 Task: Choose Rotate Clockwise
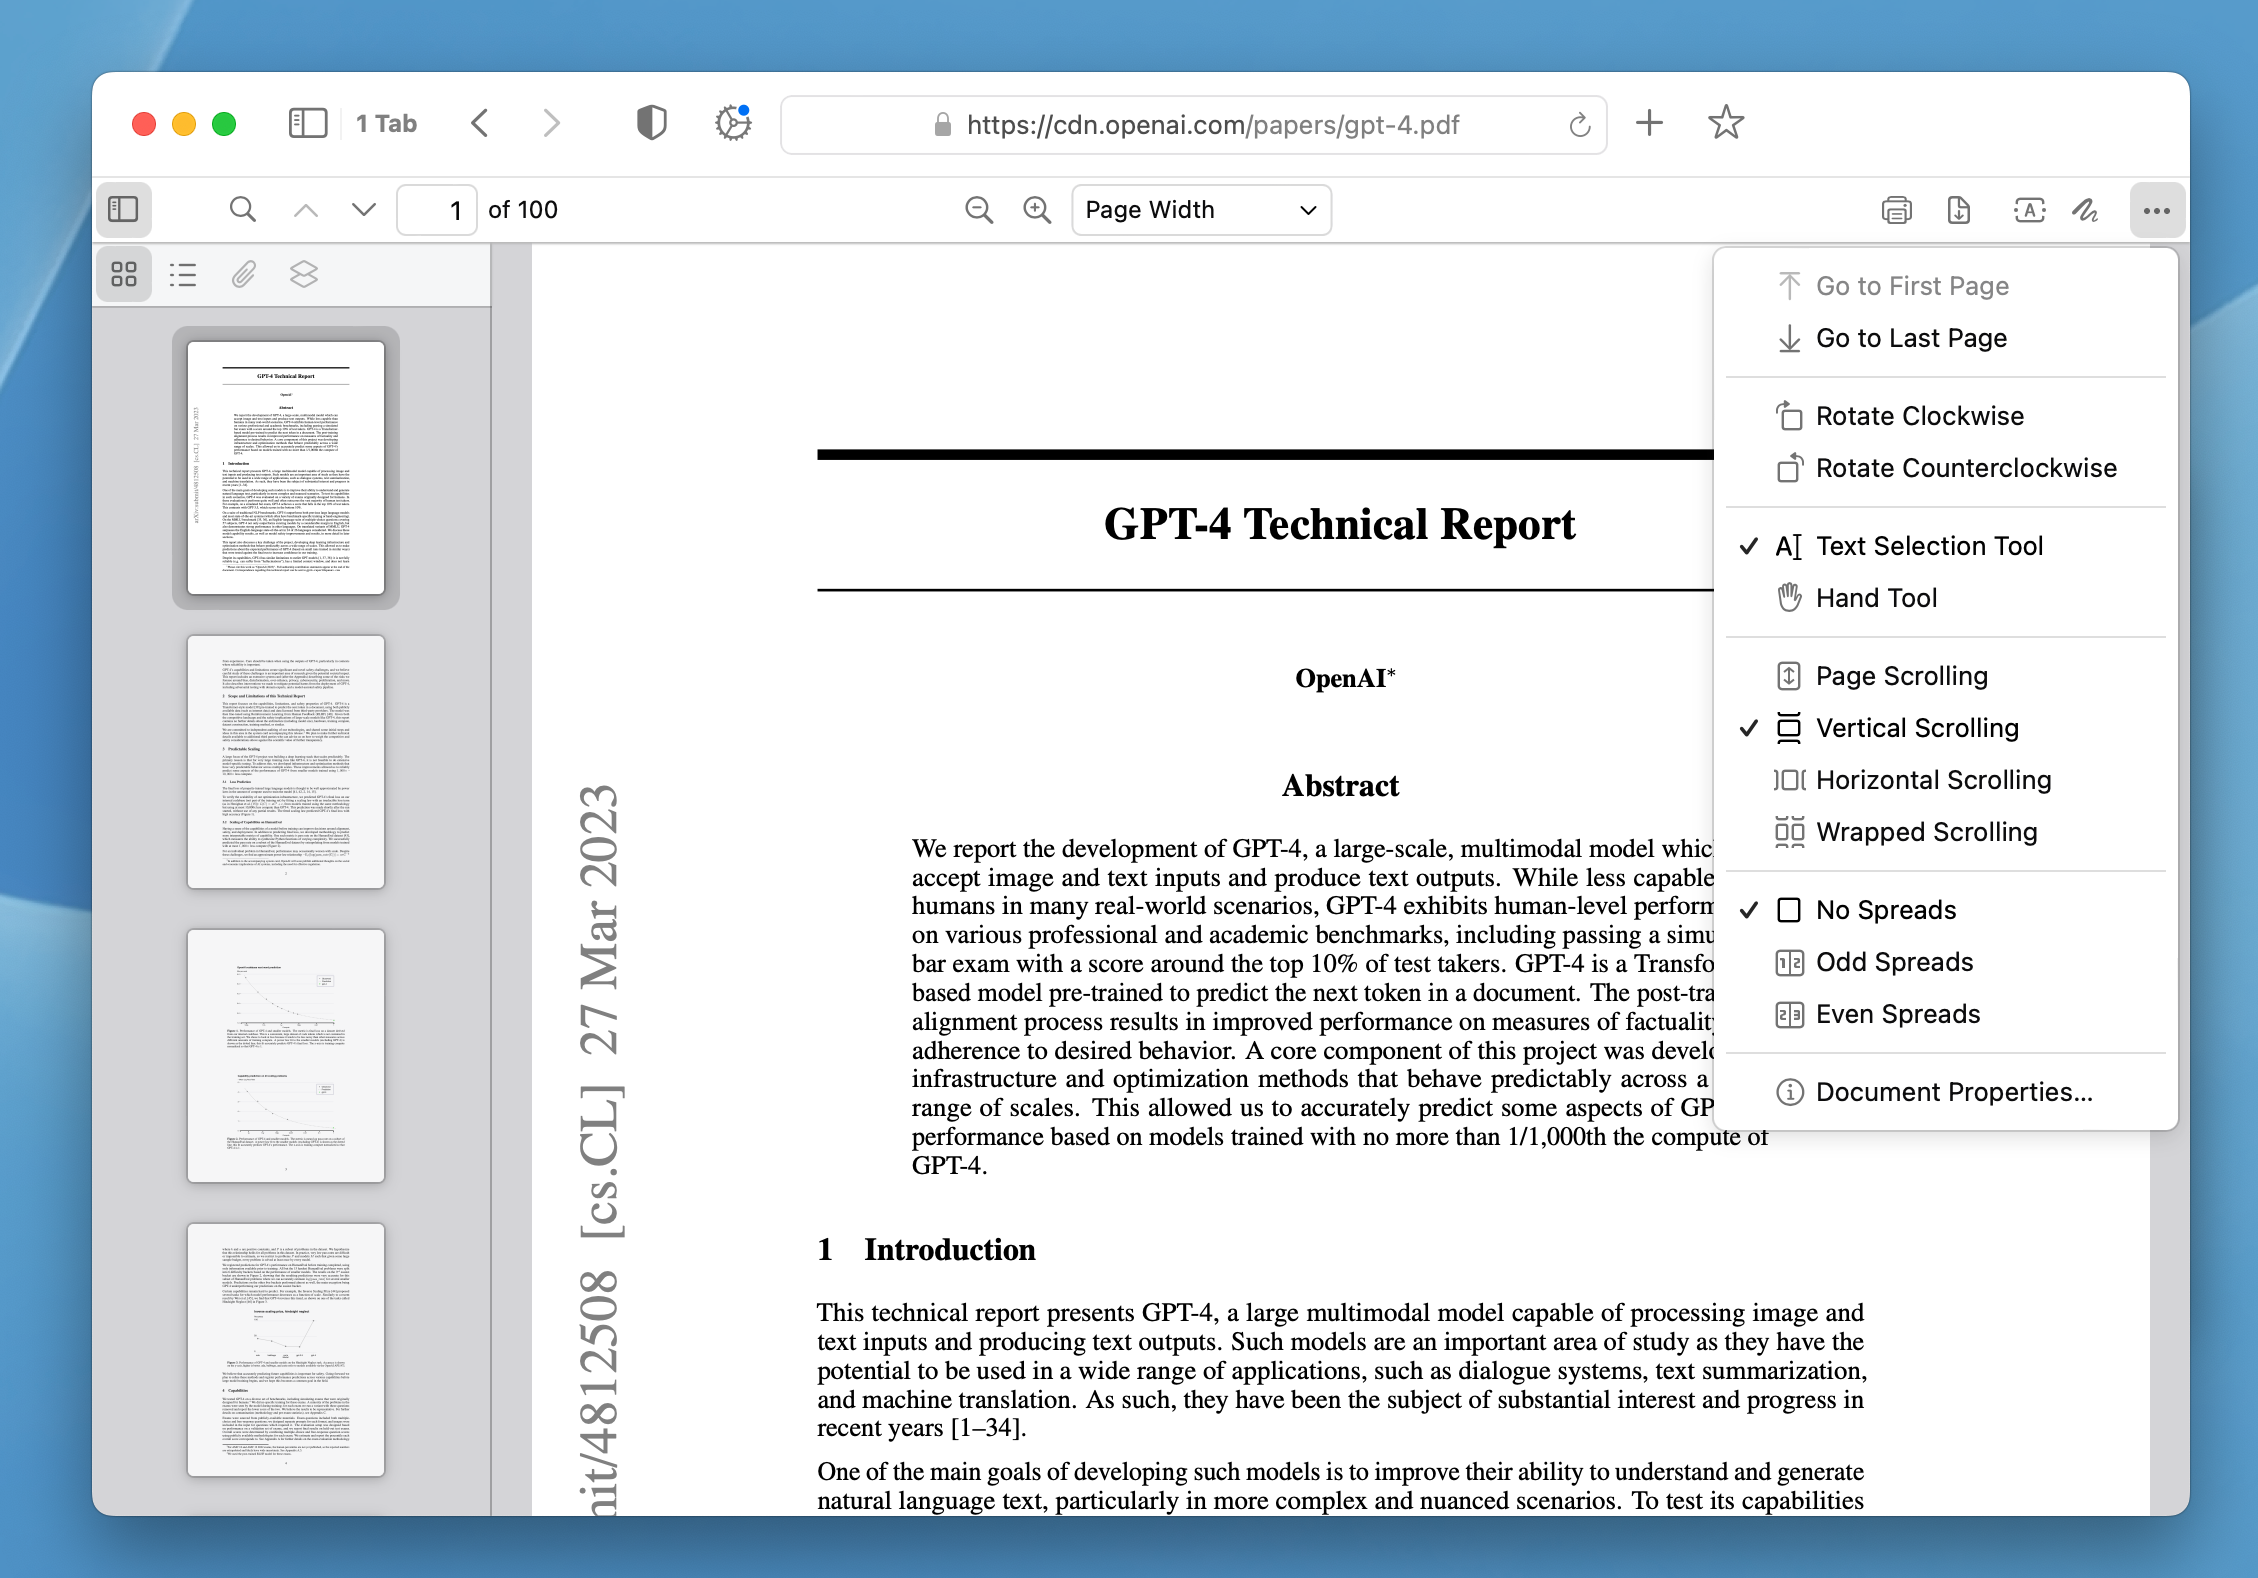1945,416
